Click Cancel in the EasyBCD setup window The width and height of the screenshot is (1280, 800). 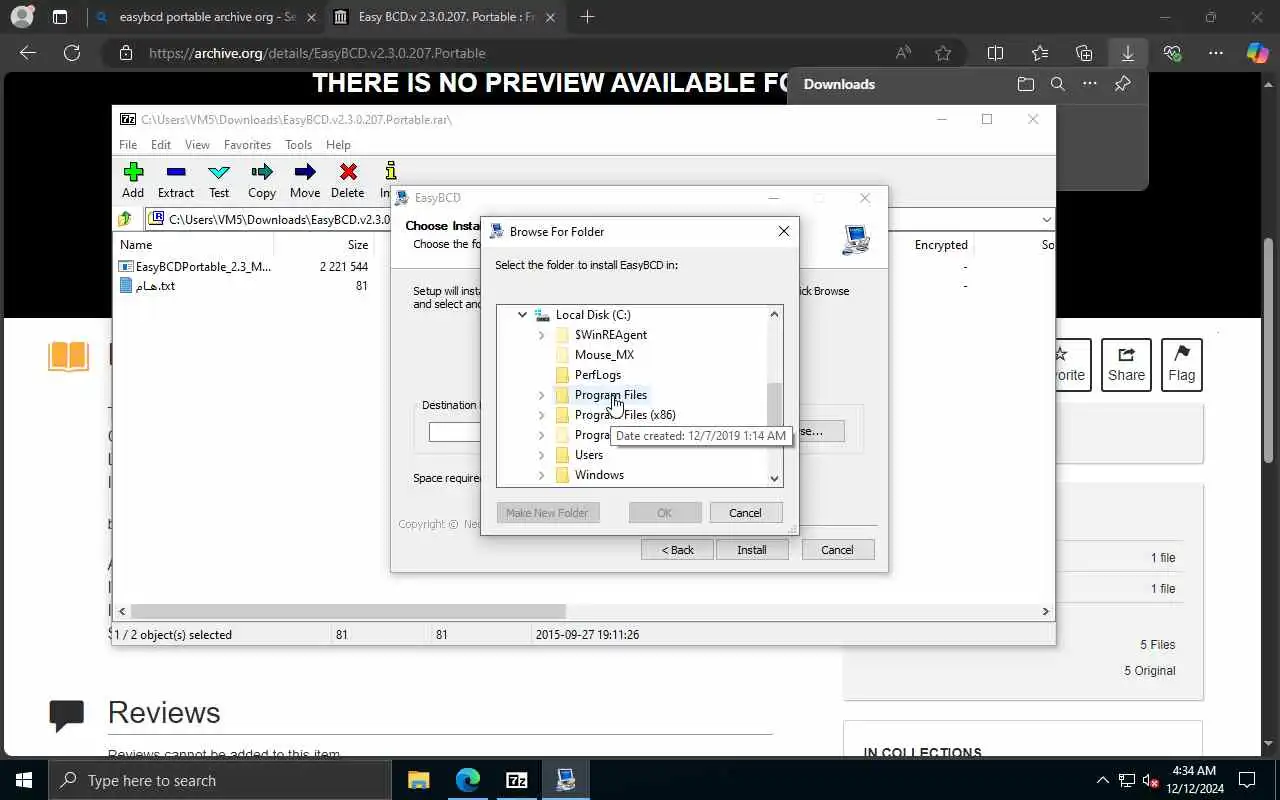click(837, 550)
